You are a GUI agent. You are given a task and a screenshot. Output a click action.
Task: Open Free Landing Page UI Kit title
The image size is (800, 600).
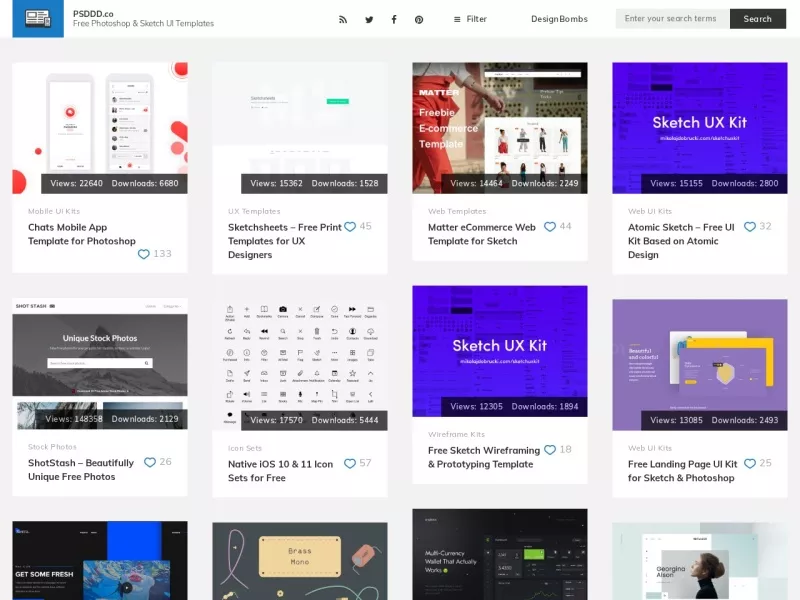pos(682,471)
